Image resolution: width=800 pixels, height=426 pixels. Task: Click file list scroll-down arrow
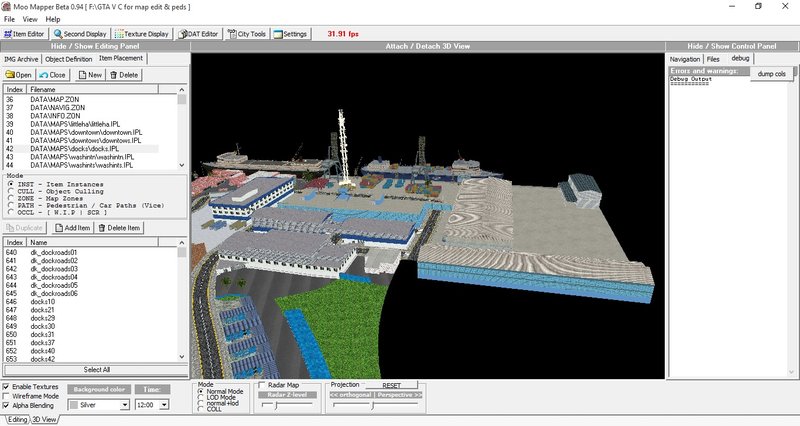click(182, 165)
